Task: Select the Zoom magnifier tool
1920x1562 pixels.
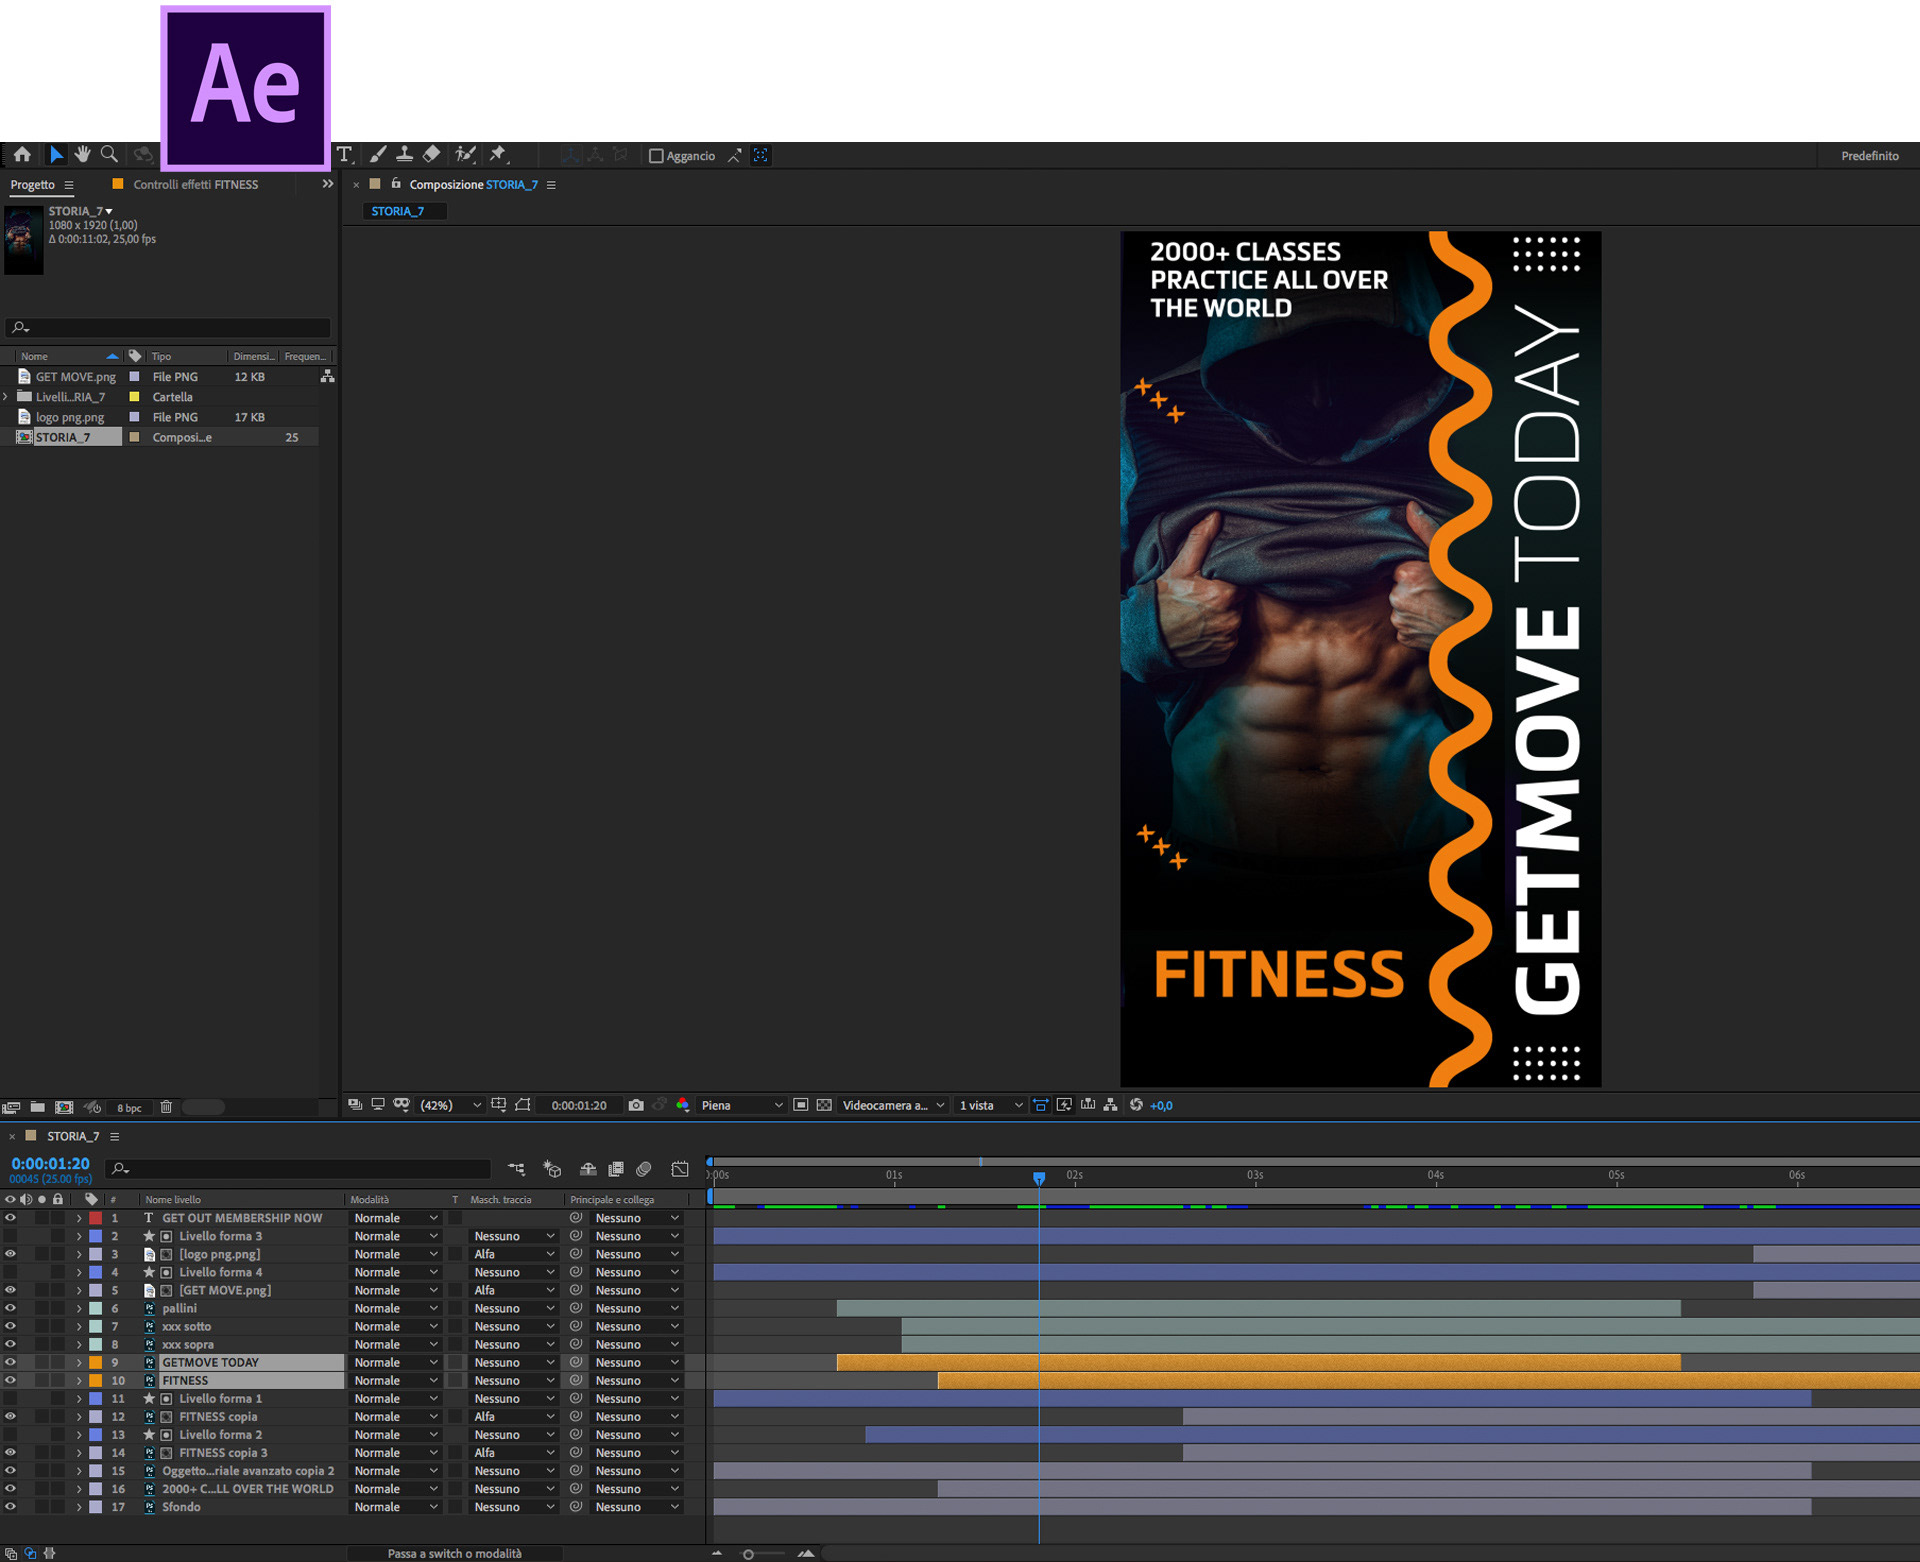Action: tap(109, 154)
